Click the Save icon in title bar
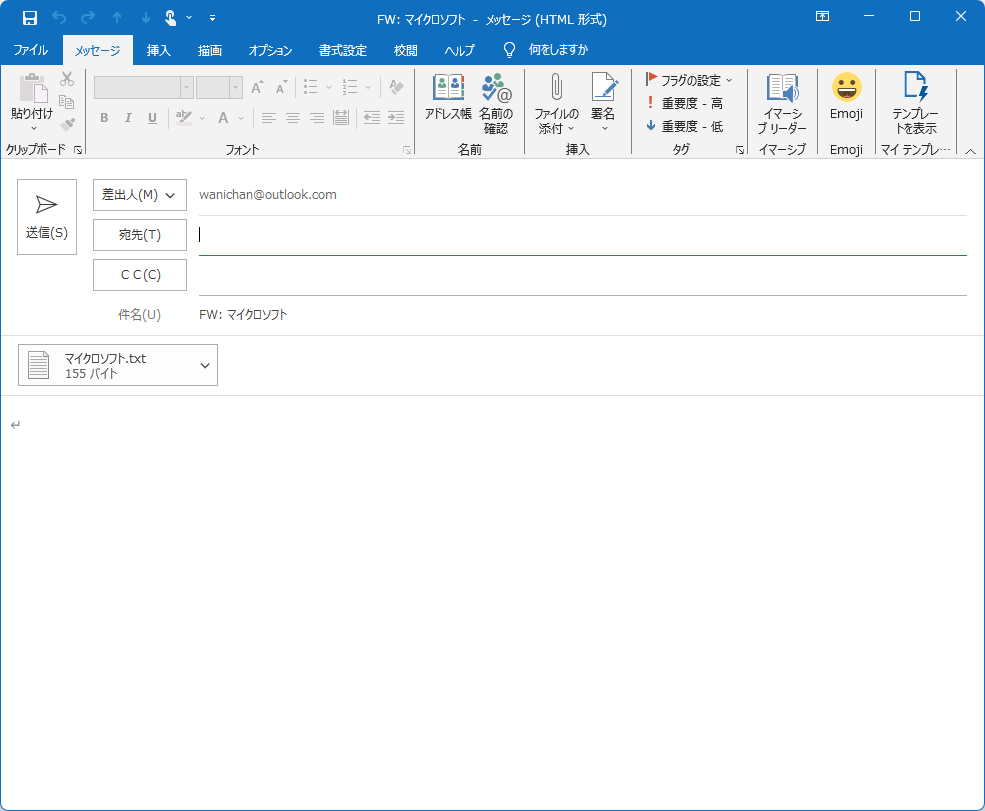Viewport: 985px width, 811px height. [30, 18]
